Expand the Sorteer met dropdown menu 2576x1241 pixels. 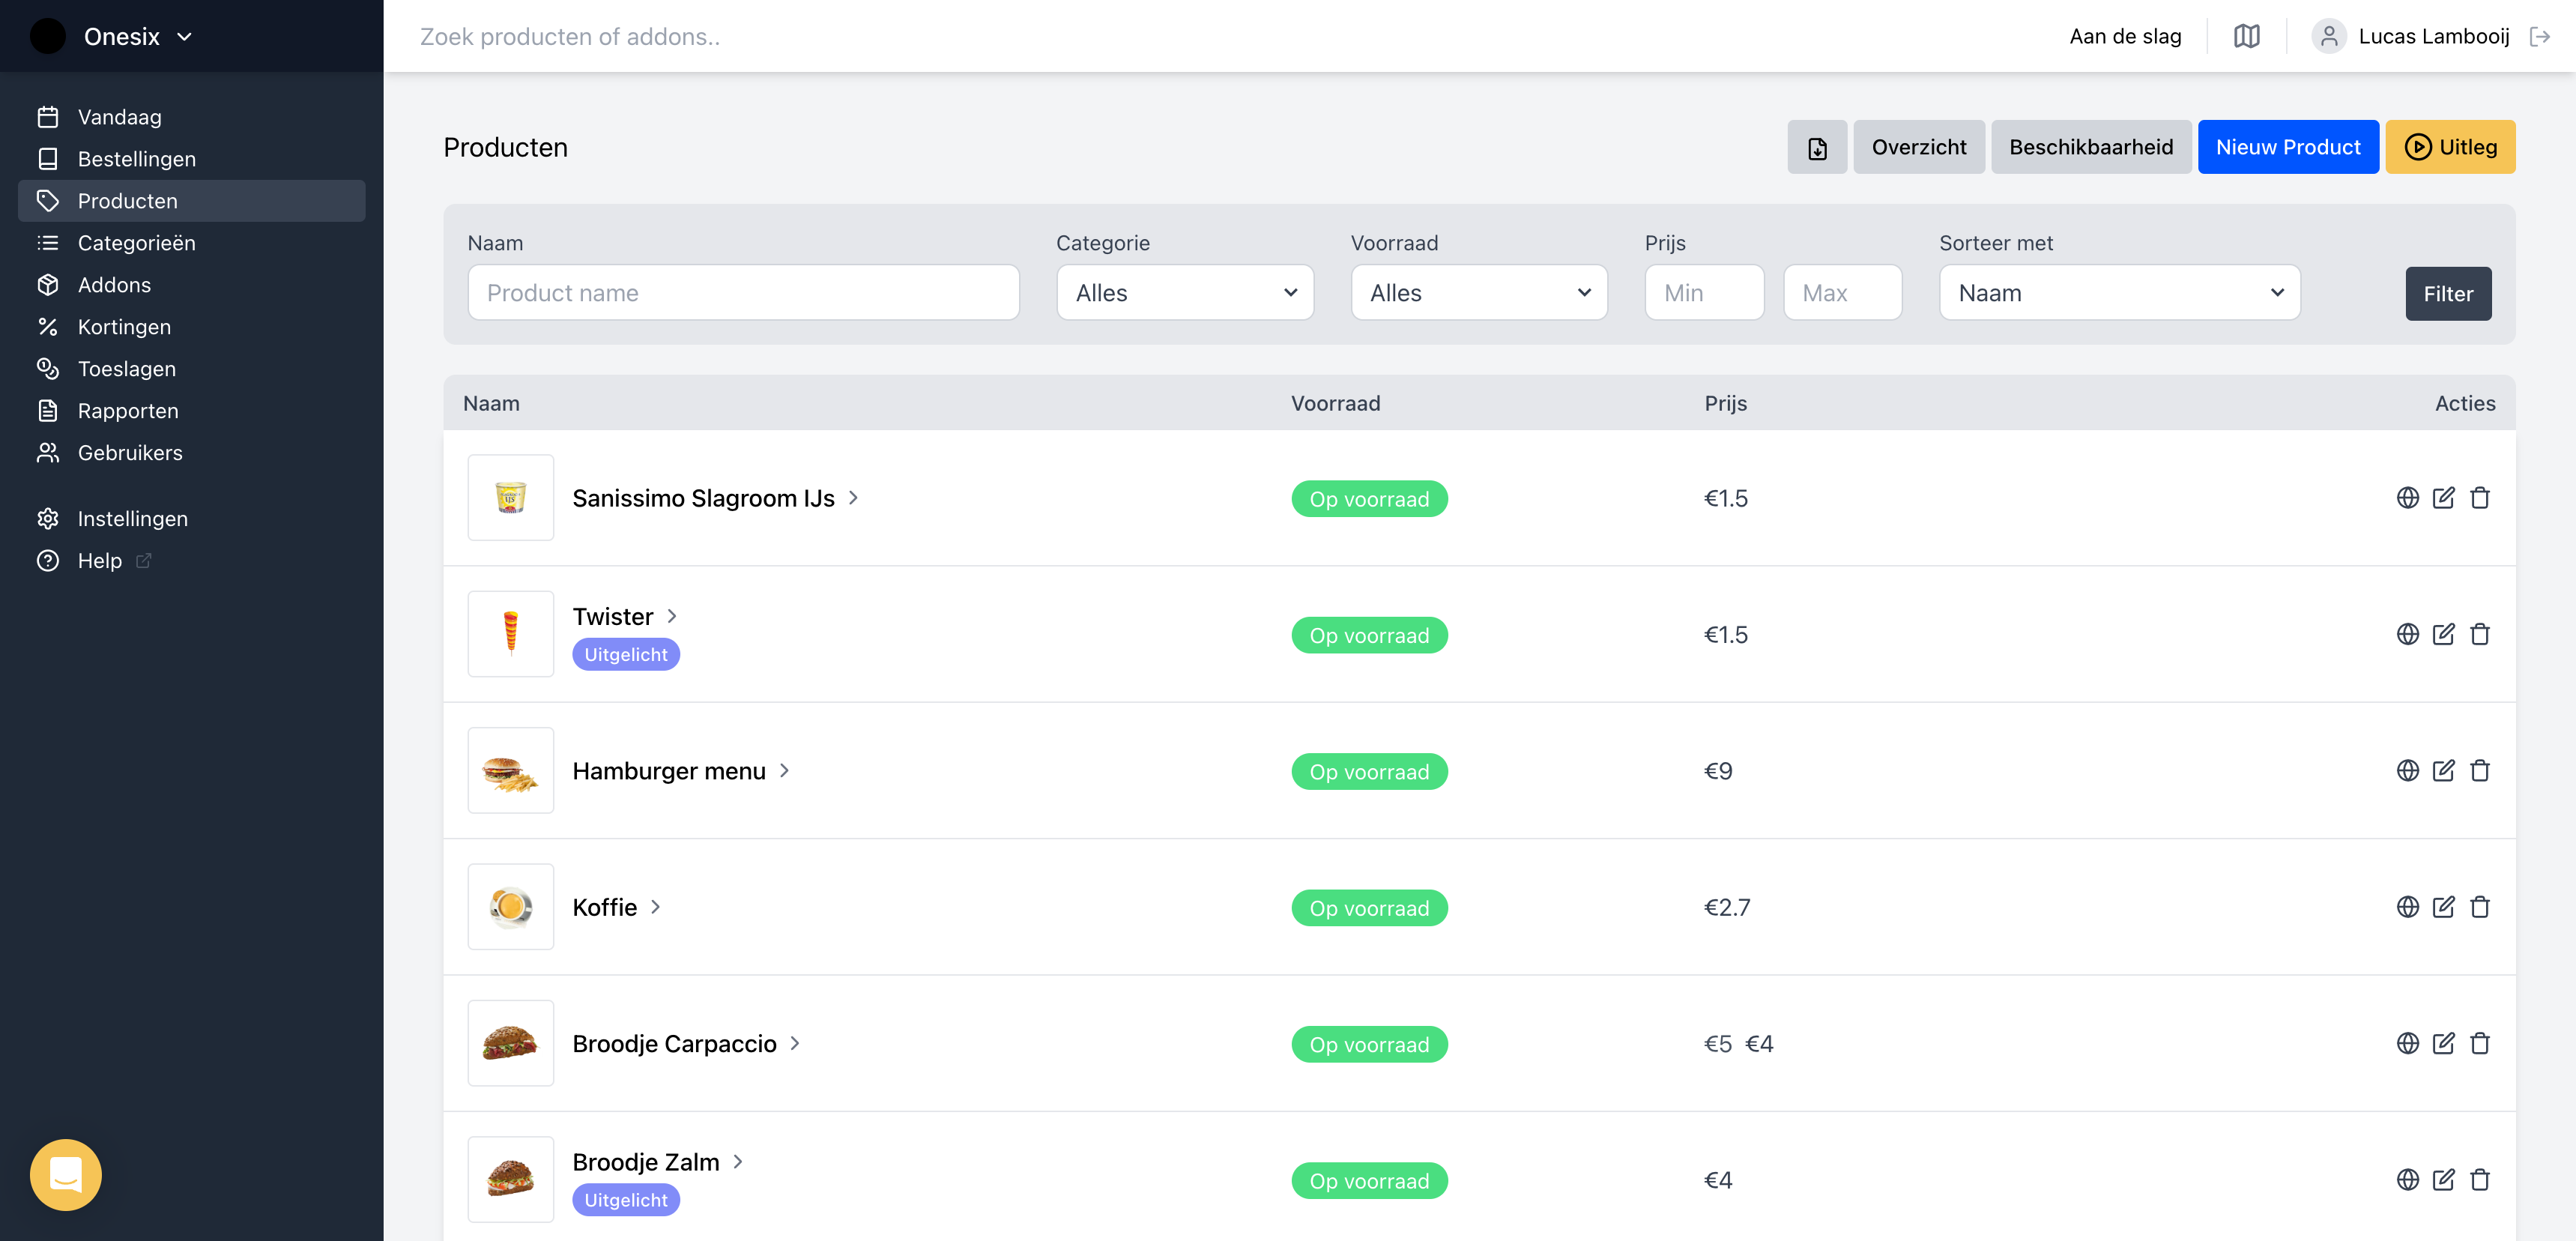click(x=2117, y=292)
